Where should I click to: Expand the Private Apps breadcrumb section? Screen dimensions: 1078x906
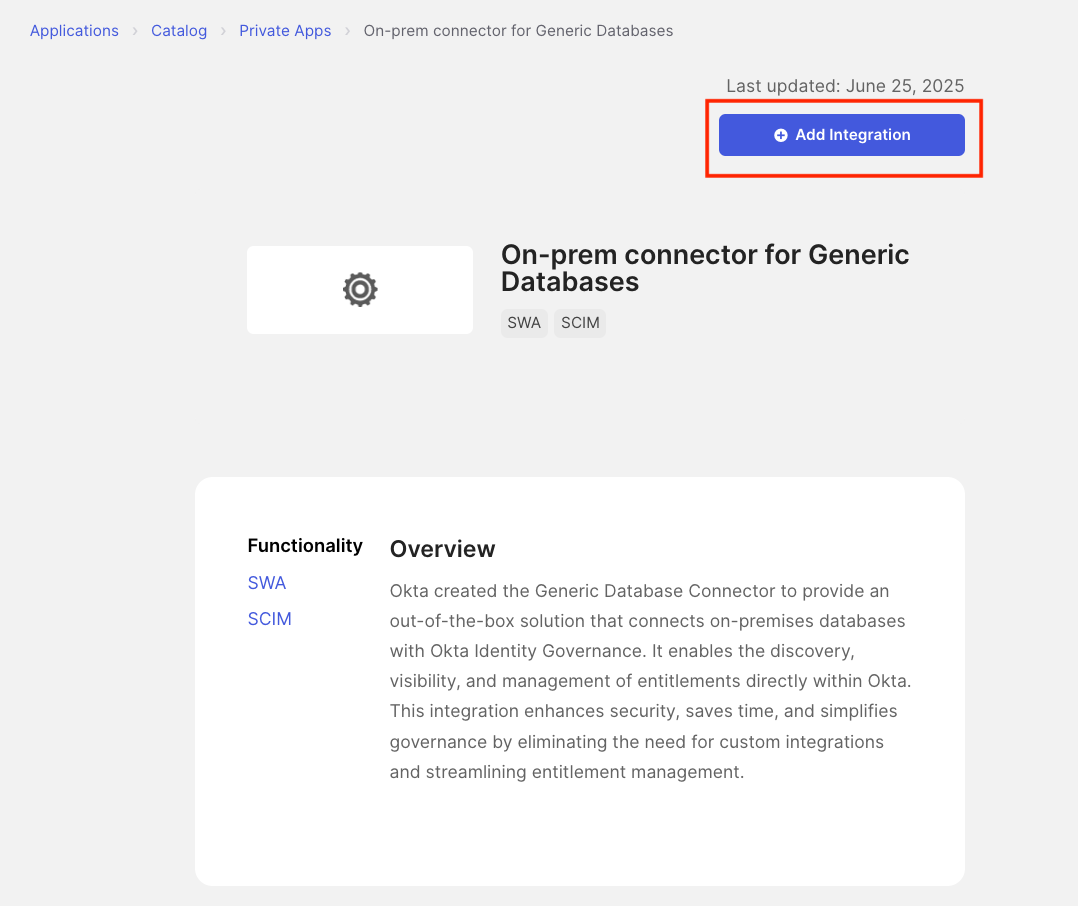(x=285, y=30)
